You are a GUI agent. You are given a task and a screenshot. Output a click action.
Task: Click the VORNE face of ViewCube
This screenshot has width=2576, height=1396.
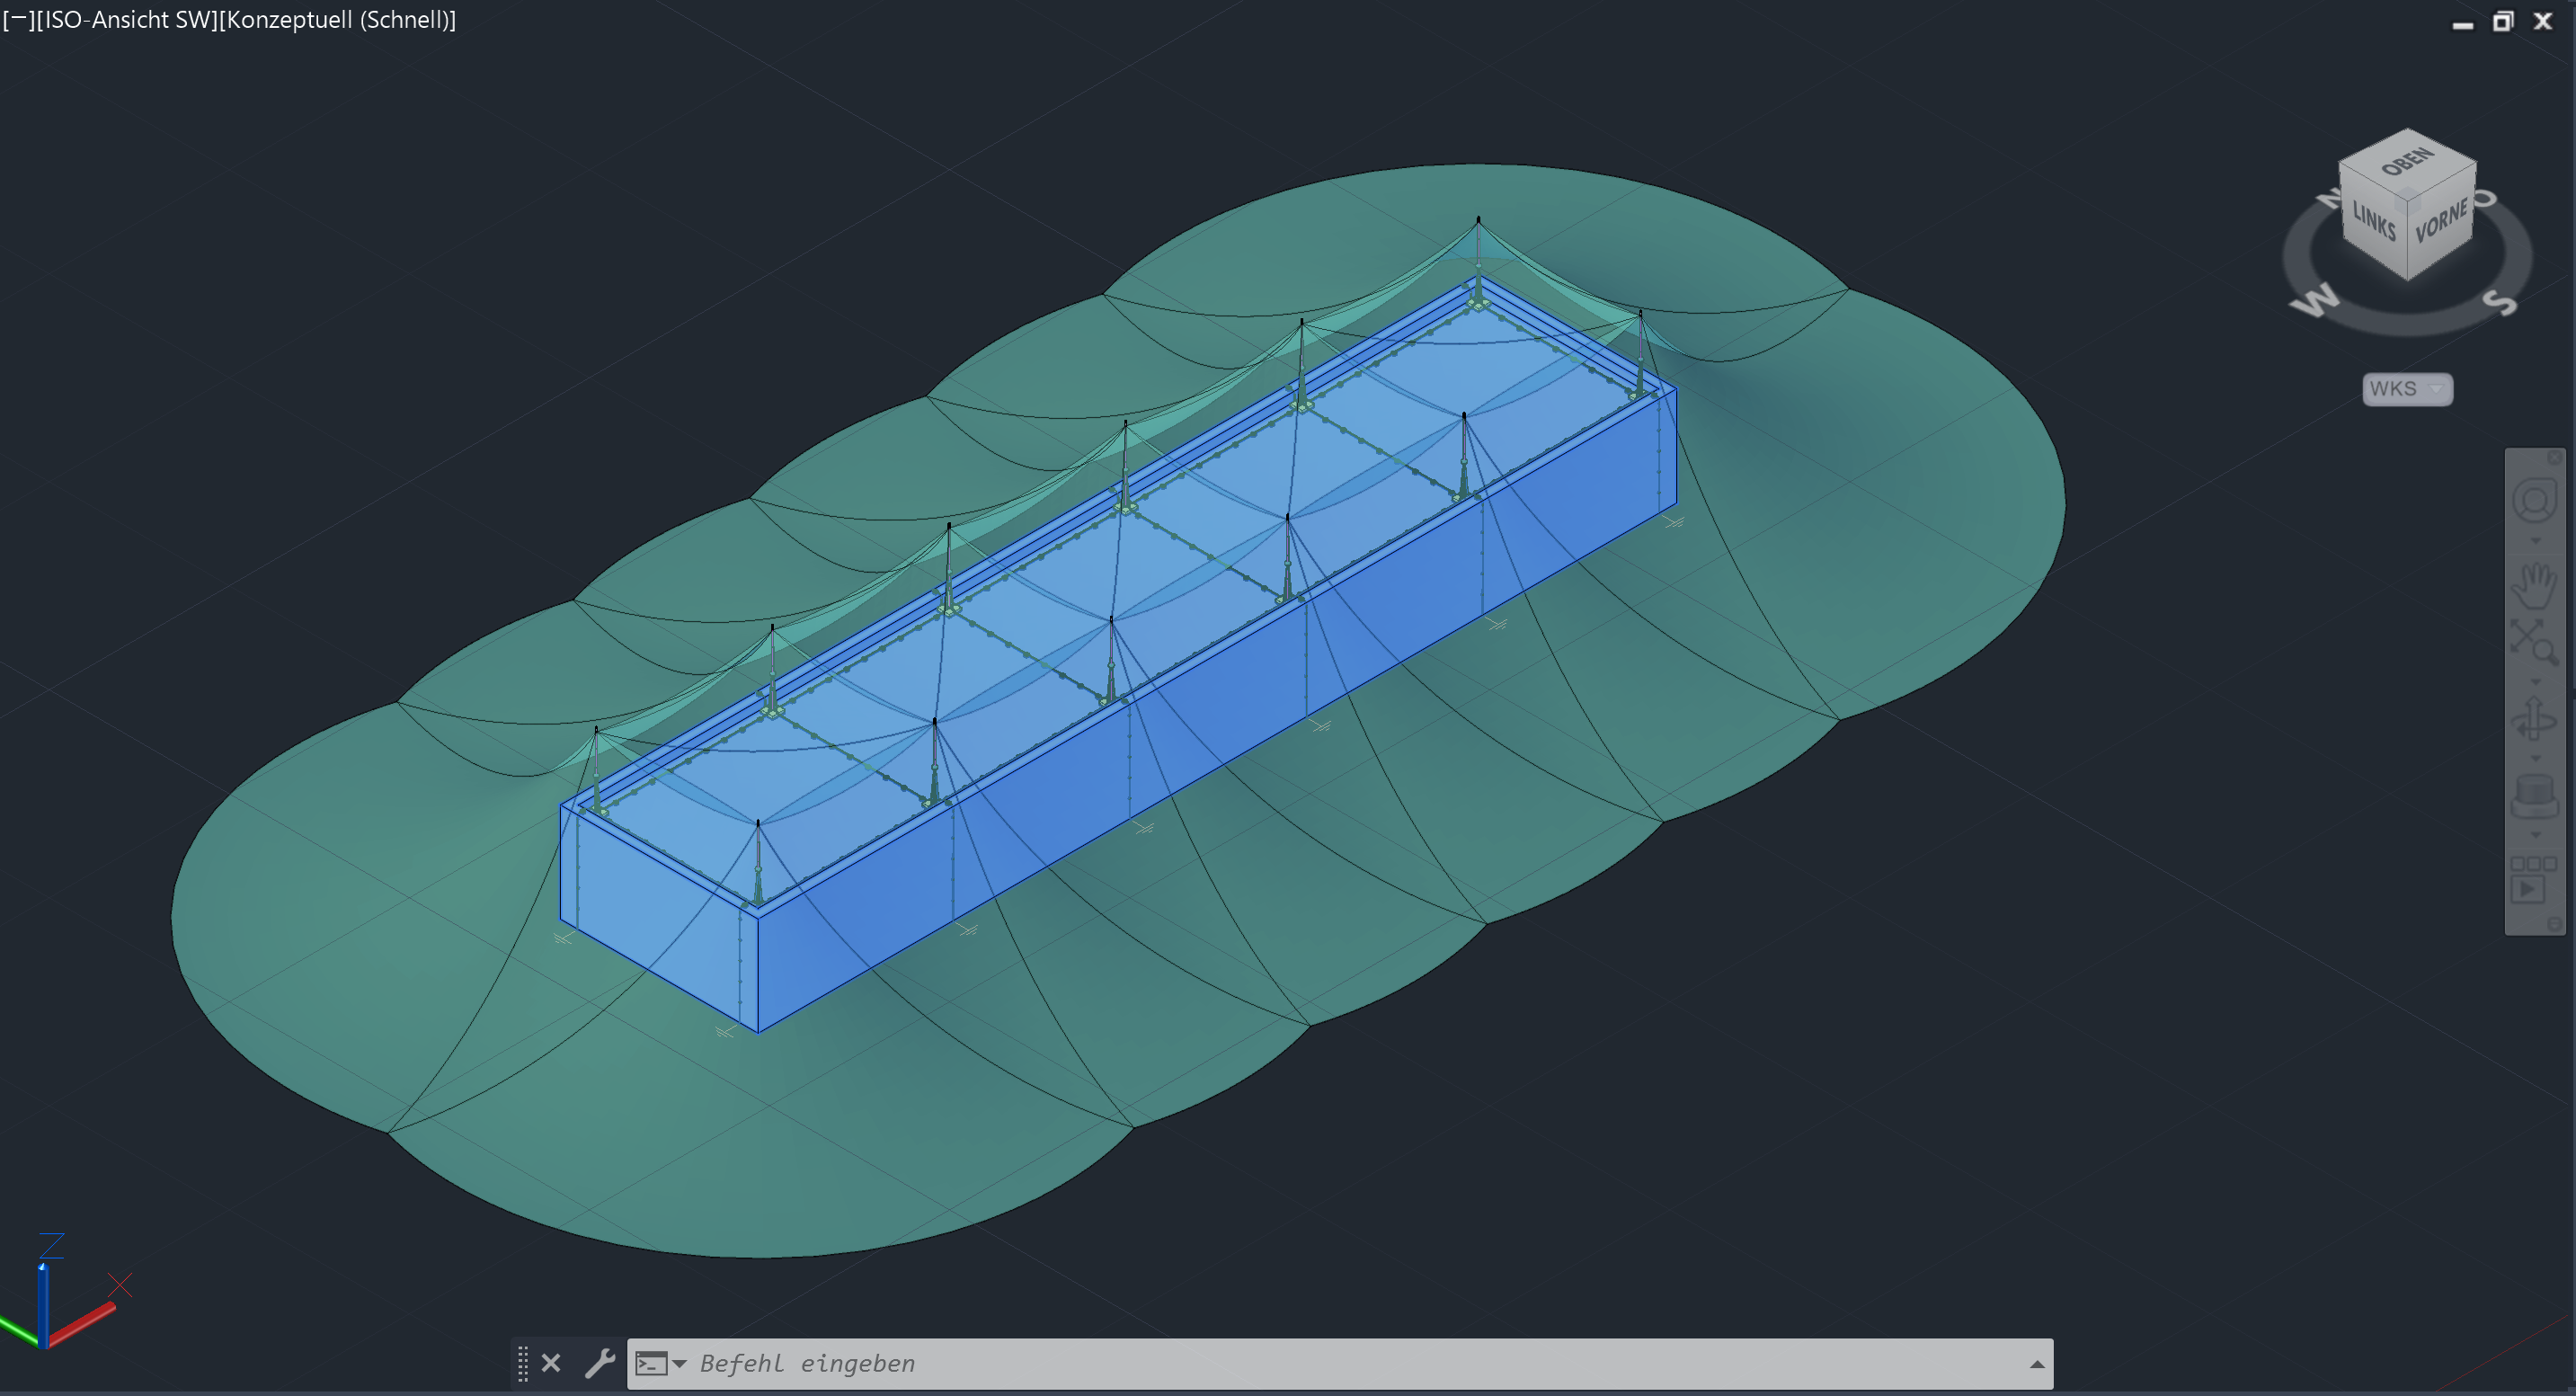pos(2440,221)
